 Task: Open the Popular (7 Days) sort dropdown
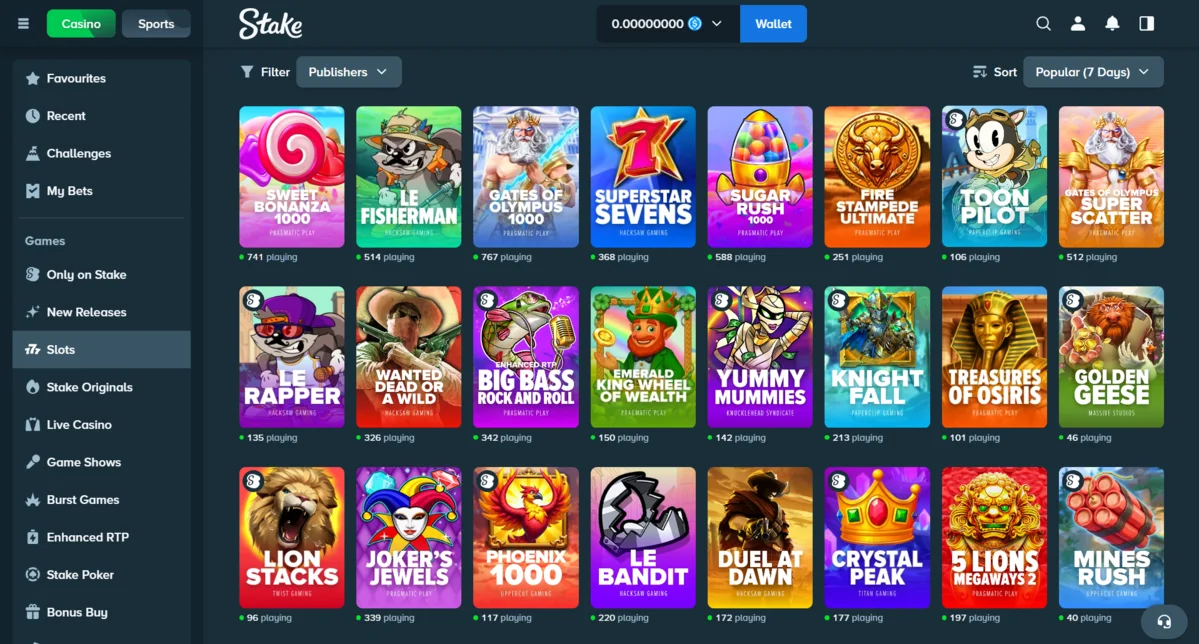(1093, 72)
